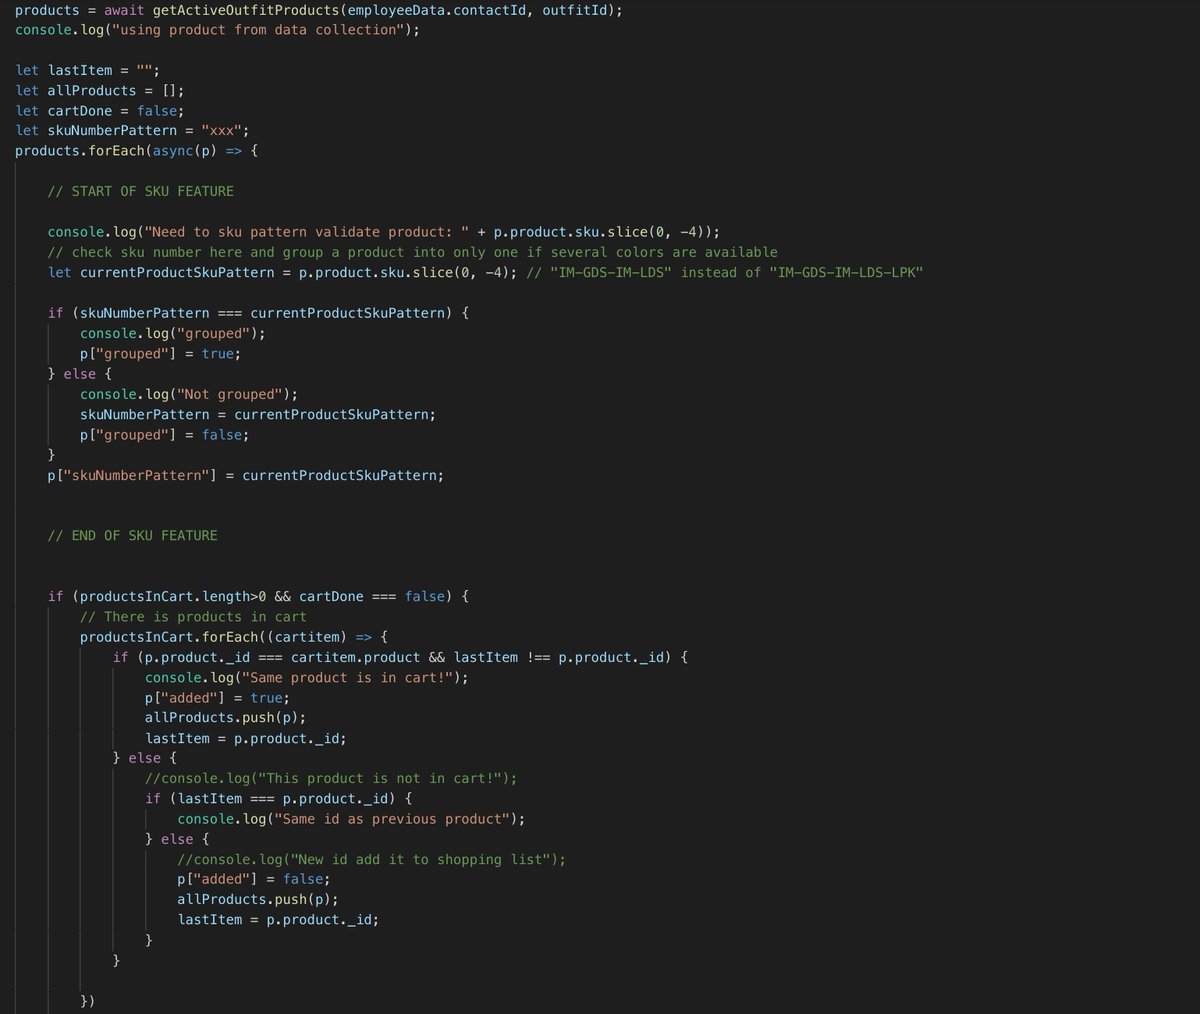The image size is (1200, 1014).
Task: Click p["grouped"] = true assignment
Action: click(x=161, y=353)
